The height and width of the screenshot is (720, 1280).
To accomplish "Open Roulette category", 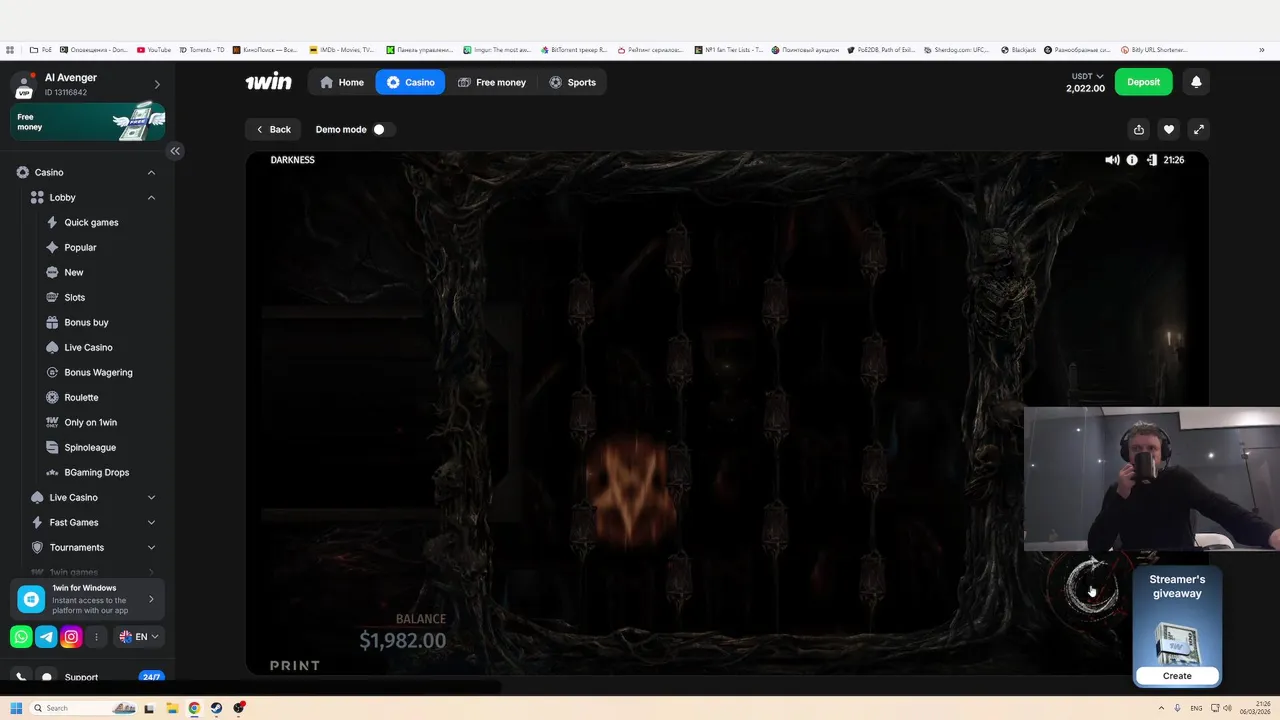I will coord(81,397).
